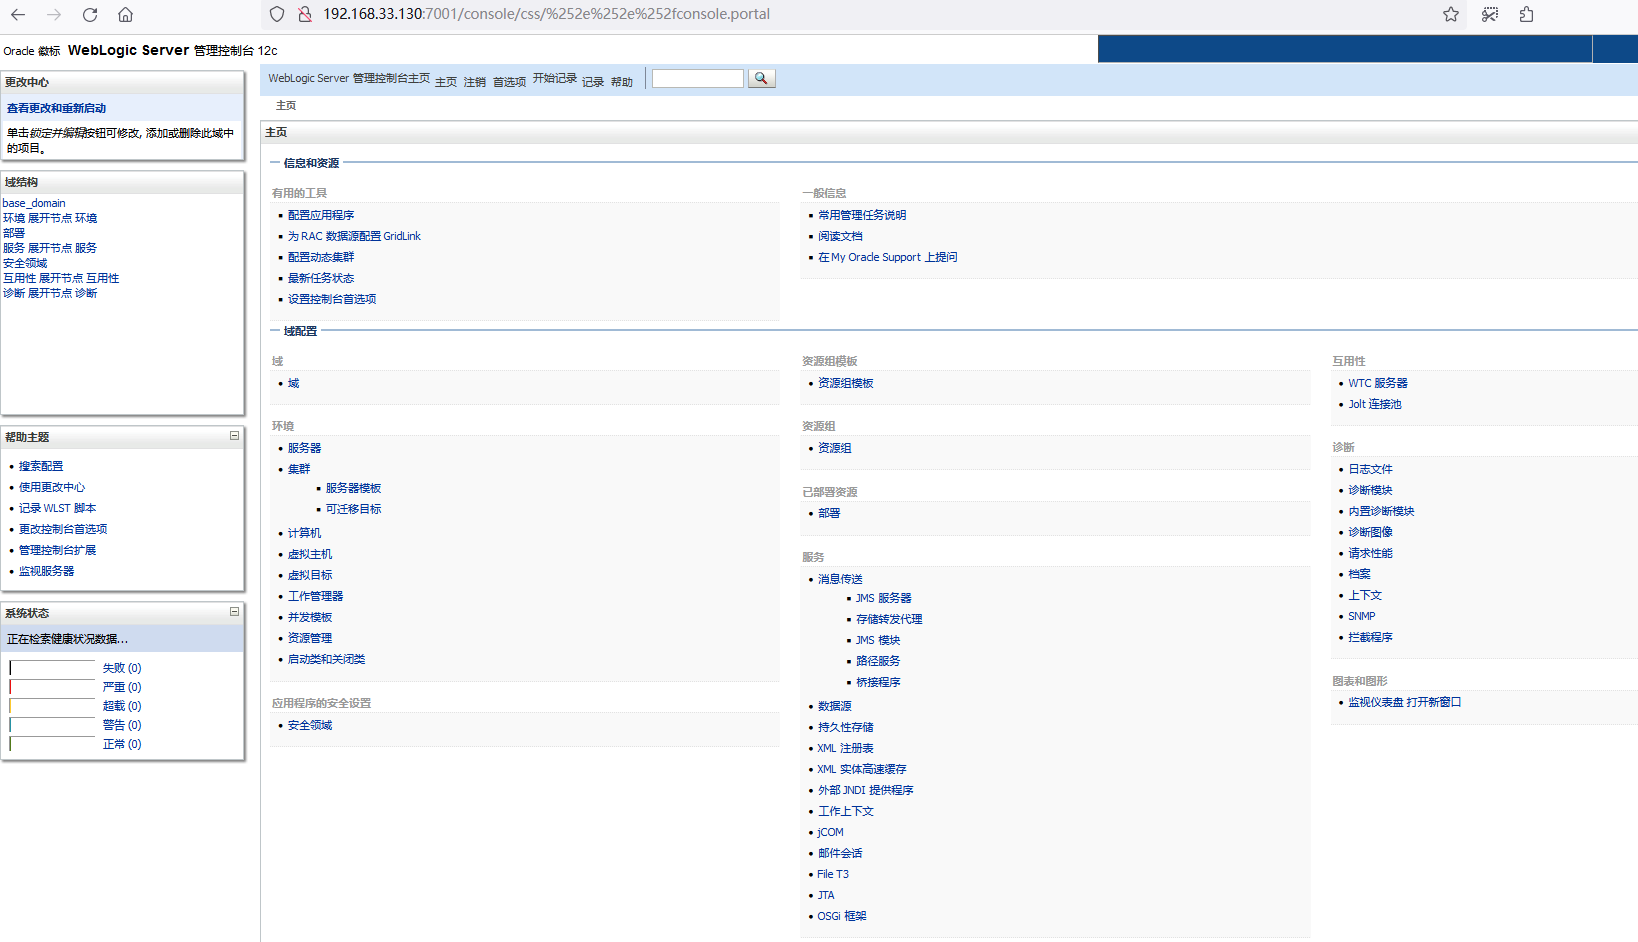Collapse the 系统状态 panel

pyautogui.click(x=234, y=612)
